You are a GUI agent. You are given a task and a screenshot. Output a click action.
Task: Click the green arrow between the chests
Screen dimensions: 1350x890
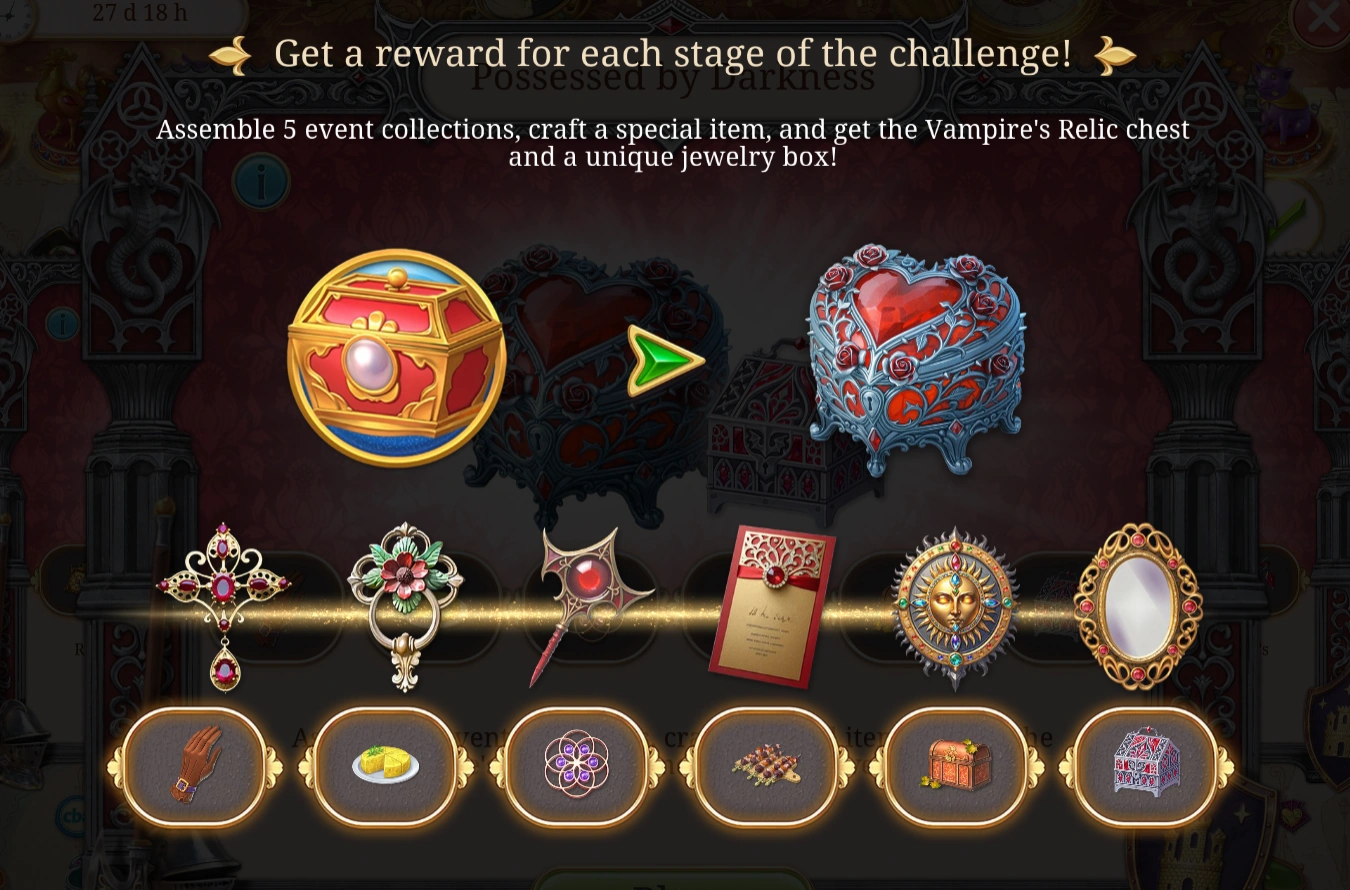(x=665, y=360)
